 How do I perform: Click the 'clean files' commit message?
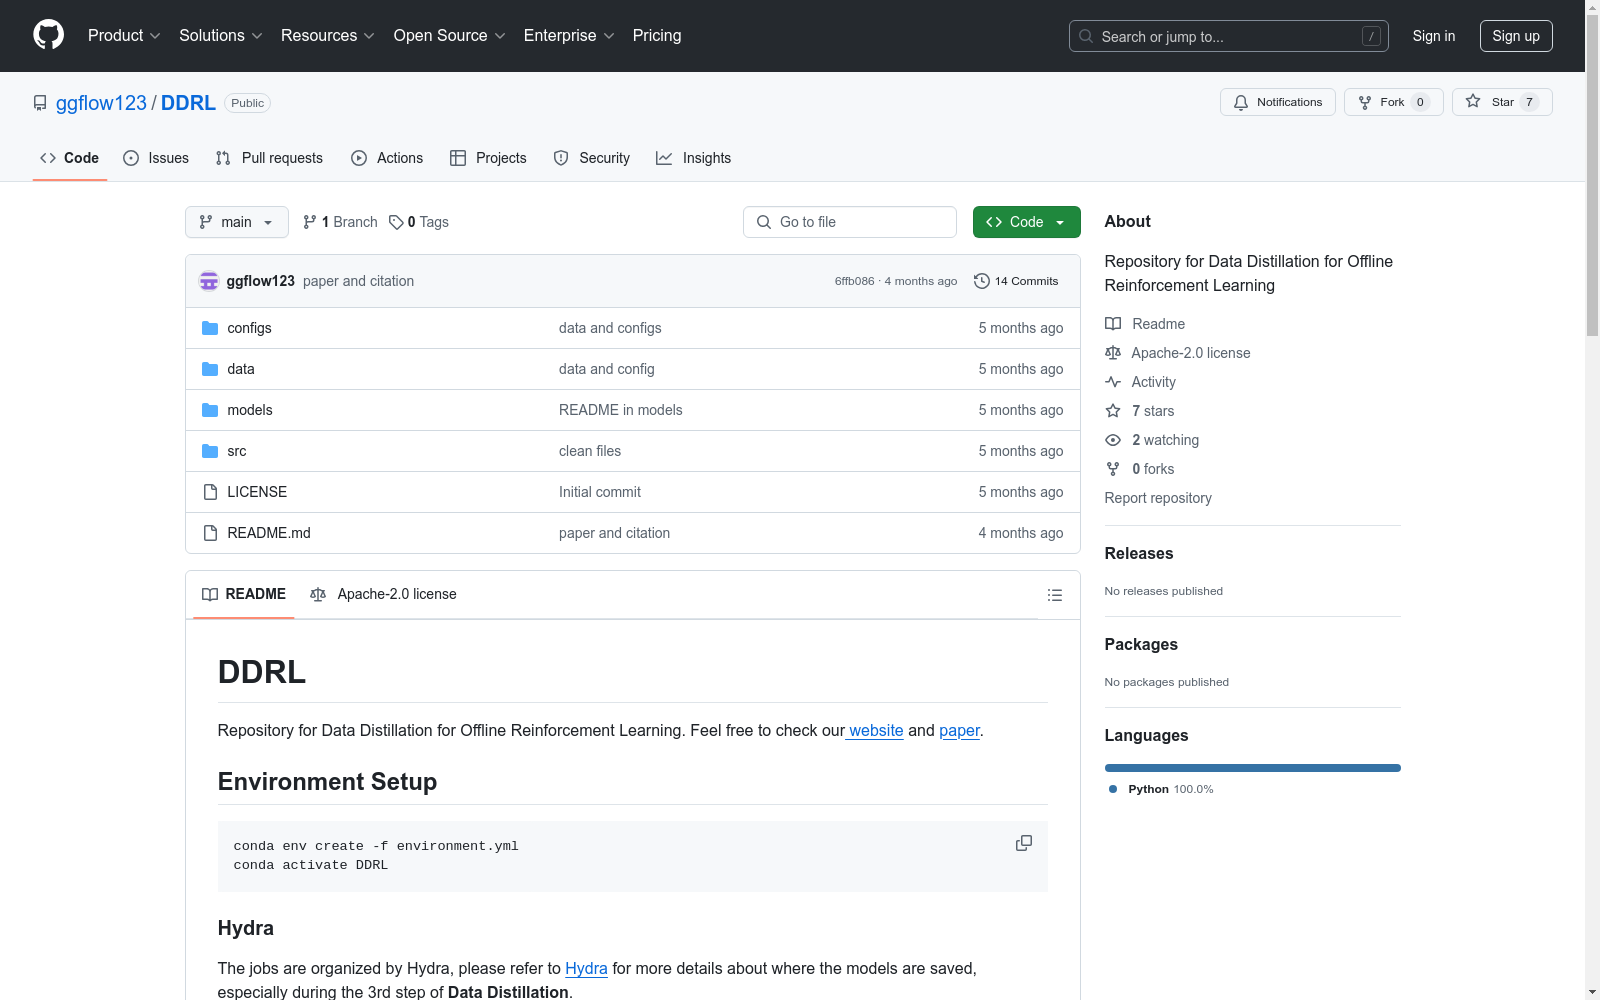click(590, 451)
